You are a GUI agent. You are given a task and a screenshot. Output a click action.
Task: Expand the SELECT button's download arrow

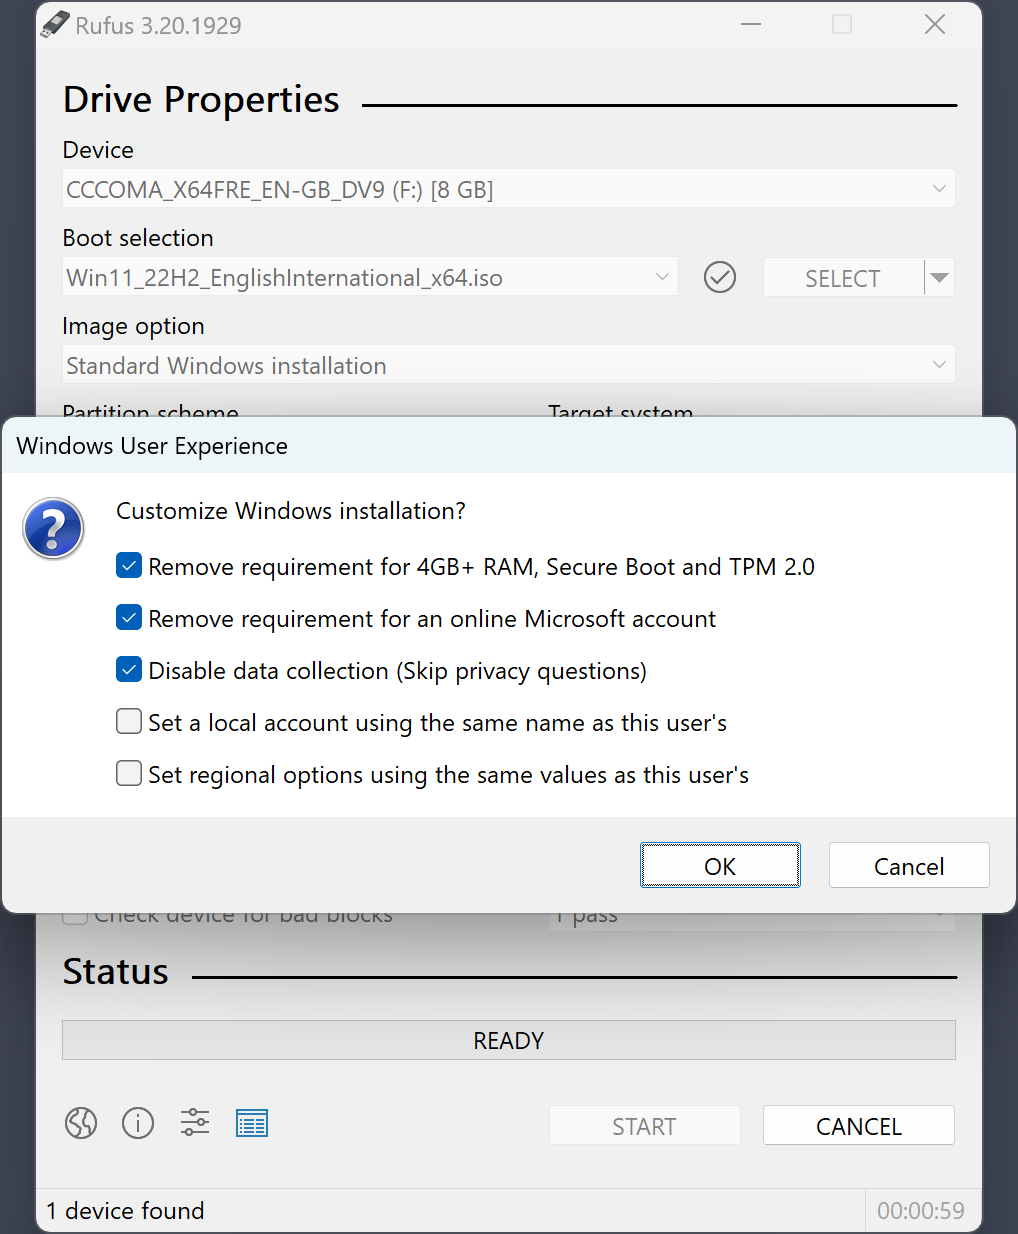pos(939,277)
